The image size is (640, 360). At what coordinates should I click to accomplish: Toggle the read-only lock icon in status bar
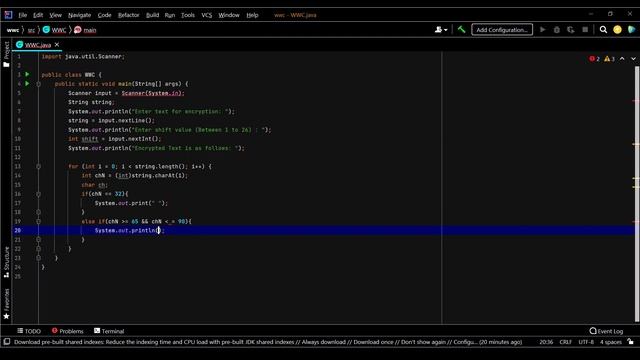tap(631, 342)
